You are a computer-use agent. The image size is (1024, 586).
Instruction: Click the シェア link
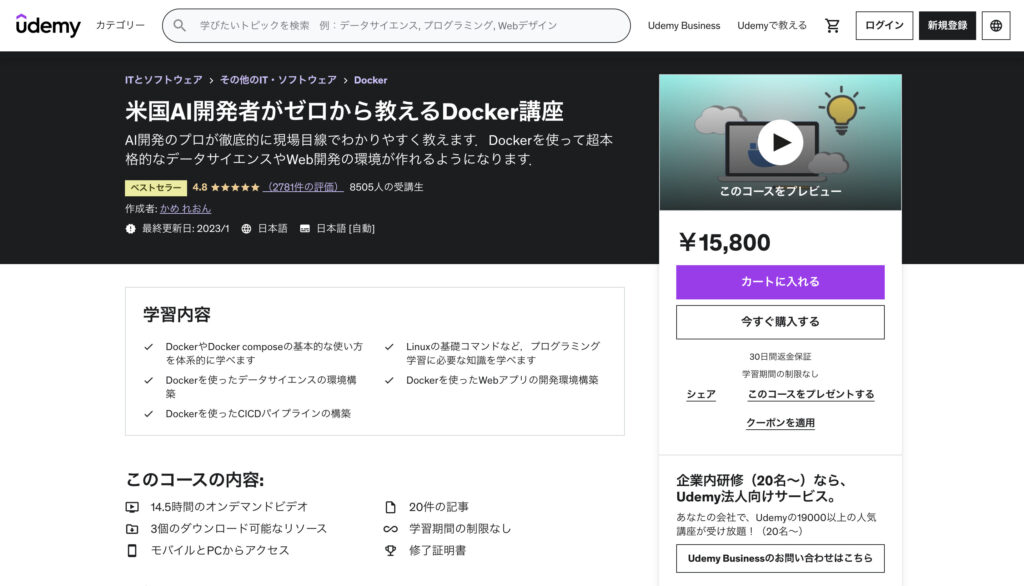[701, 394]
